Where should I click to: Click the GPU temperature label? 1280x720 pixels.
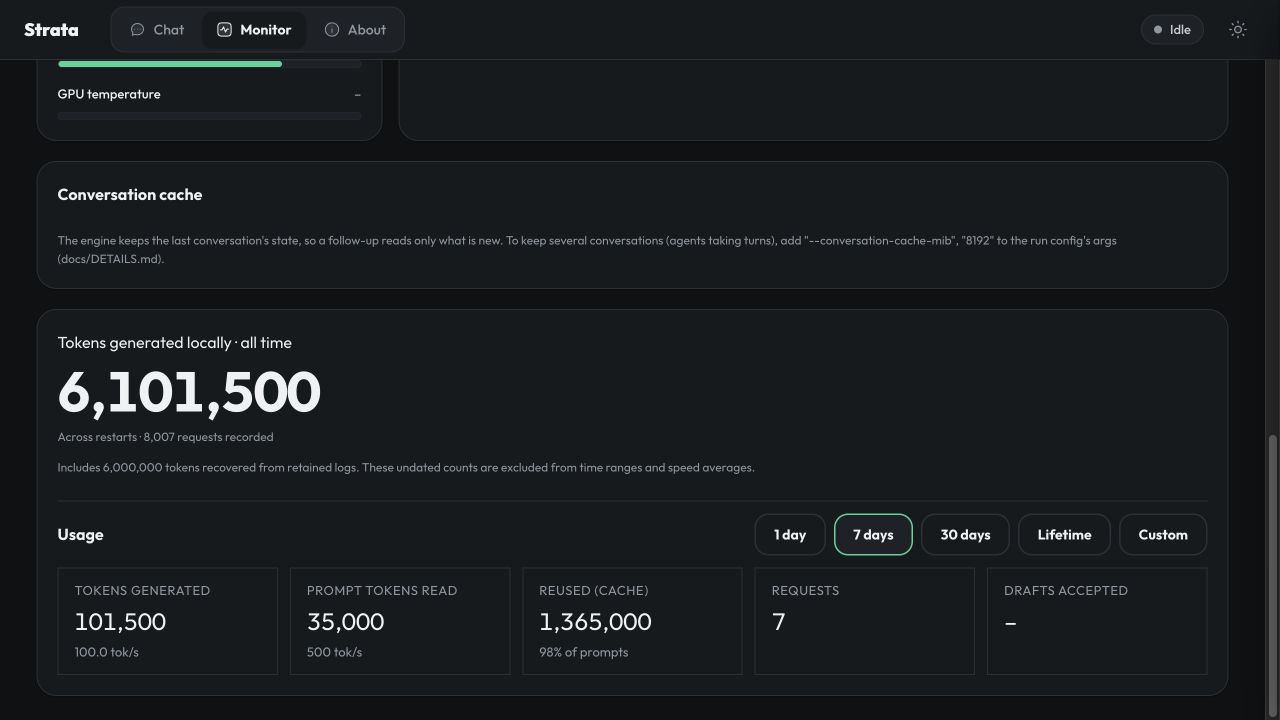click(x=109, y=94)
